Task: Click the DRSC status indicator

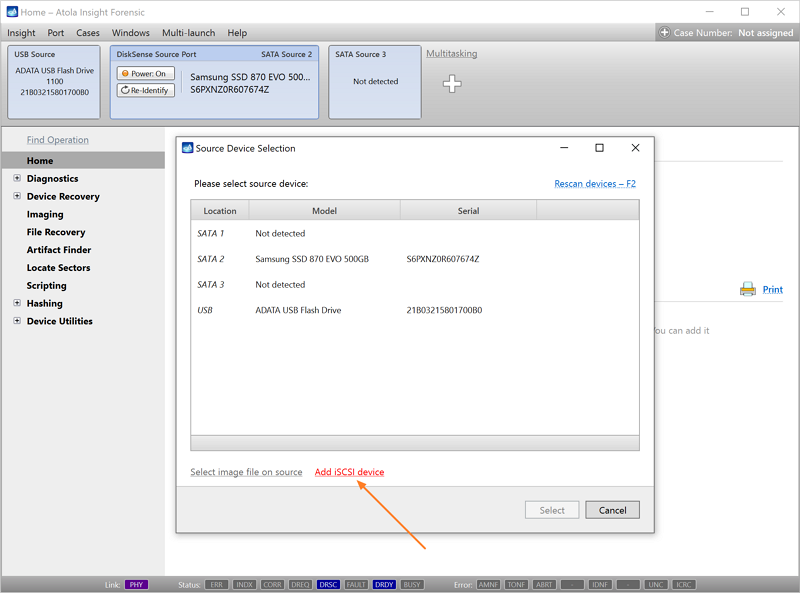Action: (x=328, y=584)
